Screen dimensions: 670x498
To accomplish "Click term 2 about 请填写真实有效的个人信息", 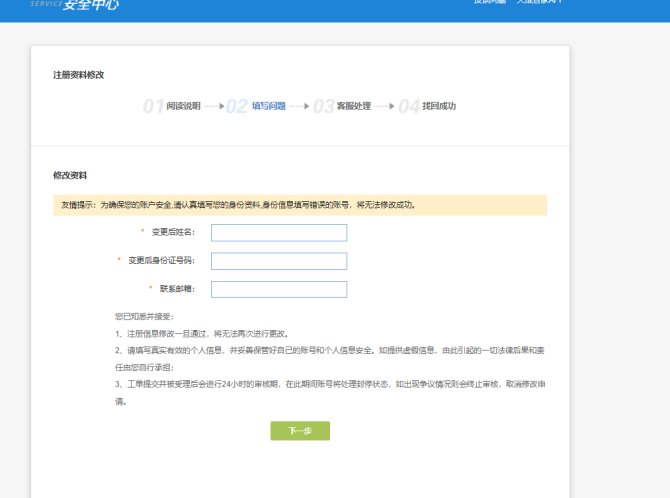I will pos(330,359).
